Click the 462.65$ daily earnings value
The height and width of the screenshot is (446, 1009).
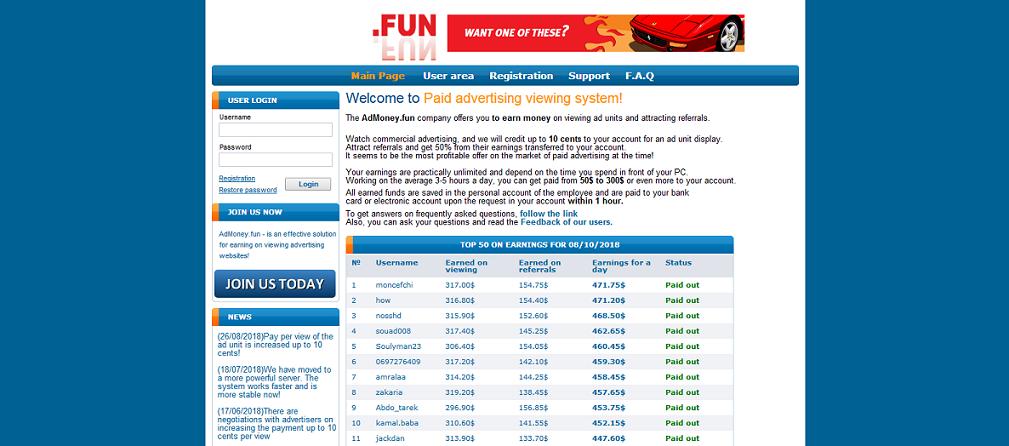tap(609, 331)
